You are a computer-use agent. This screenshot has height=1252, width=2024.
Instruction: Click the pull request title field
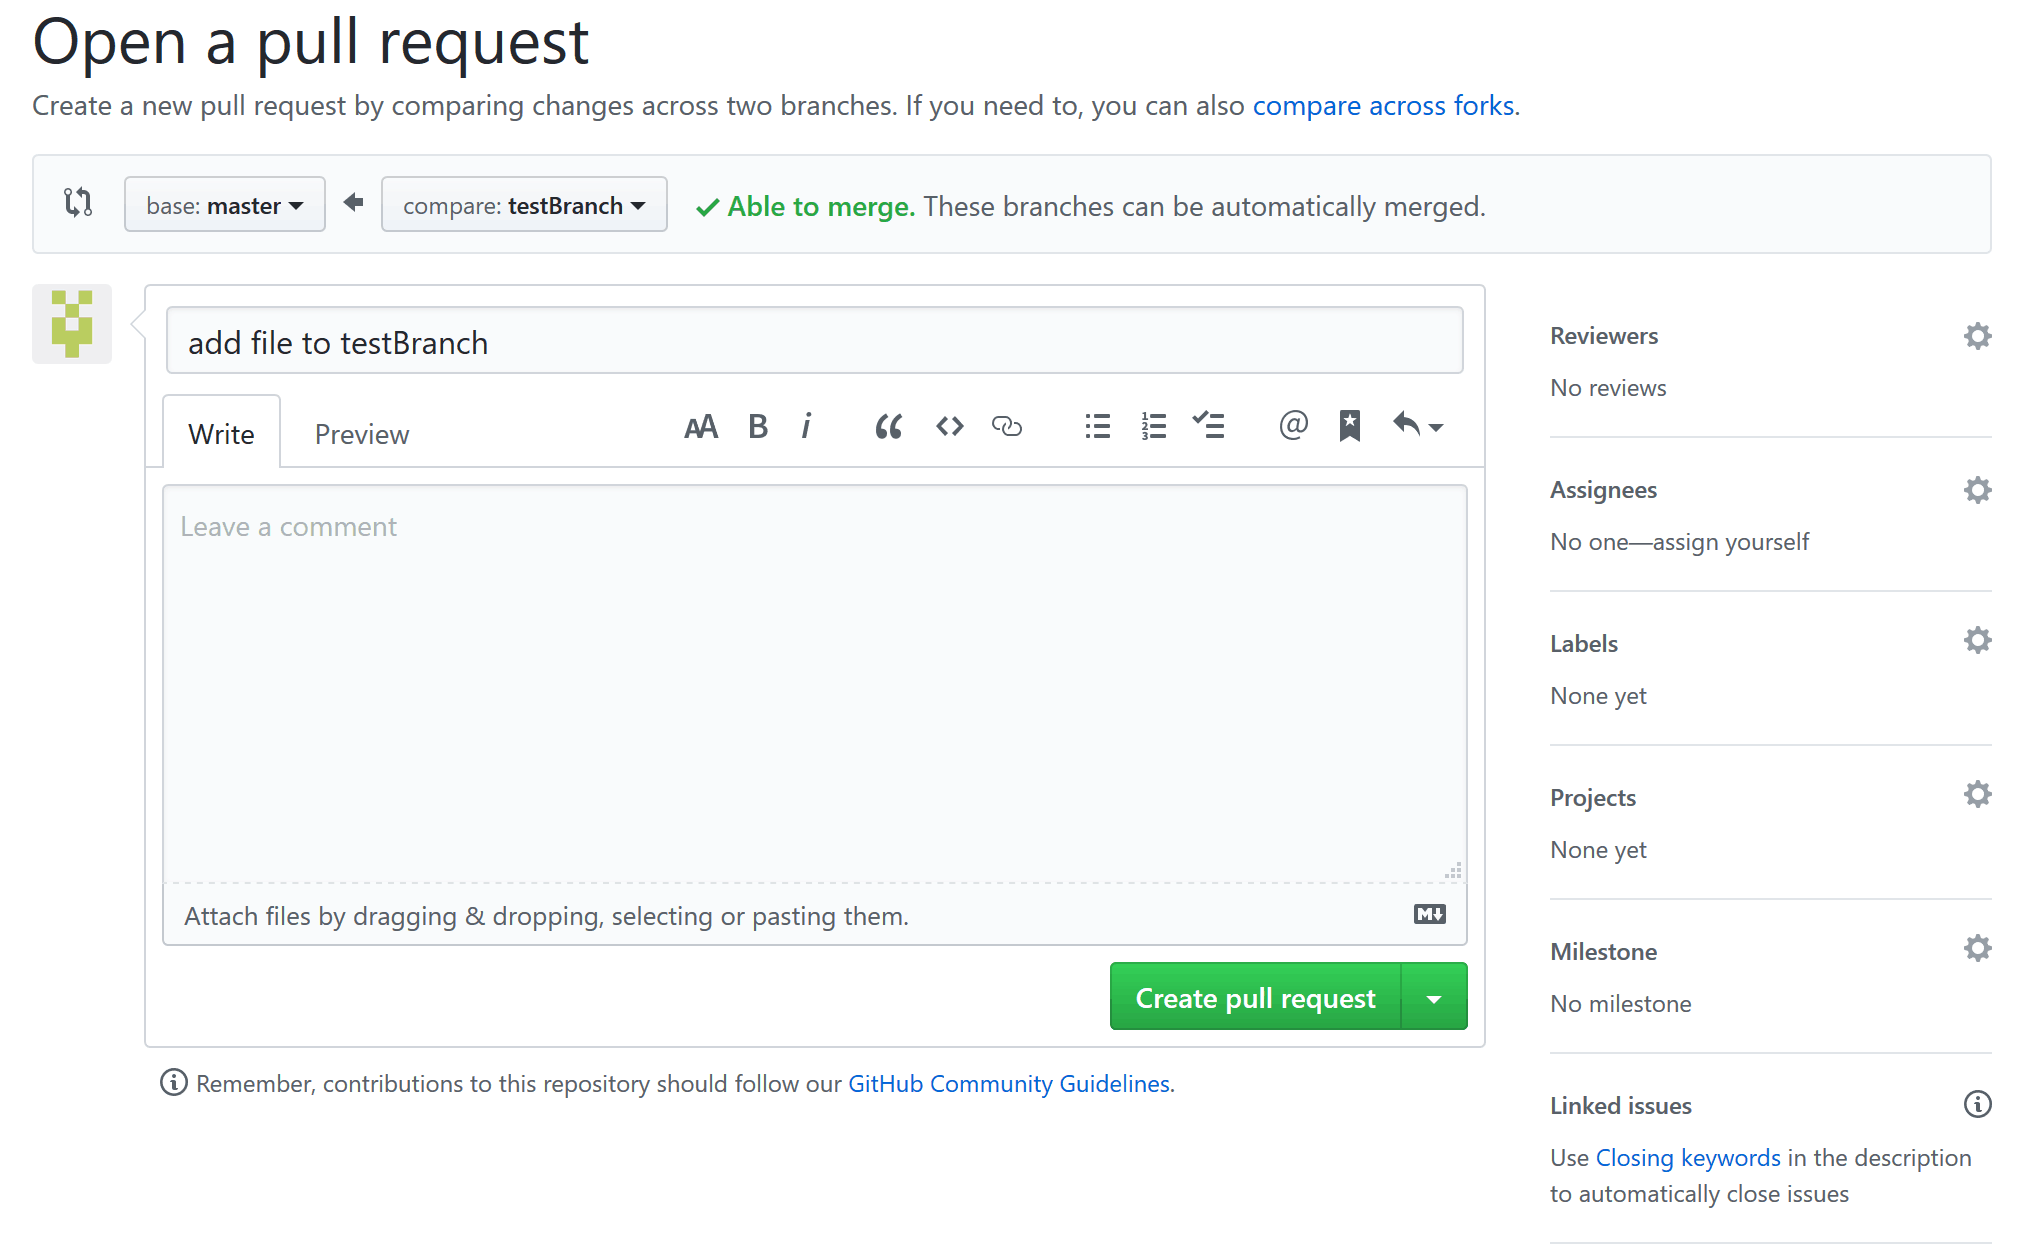(x=815, y=341)
